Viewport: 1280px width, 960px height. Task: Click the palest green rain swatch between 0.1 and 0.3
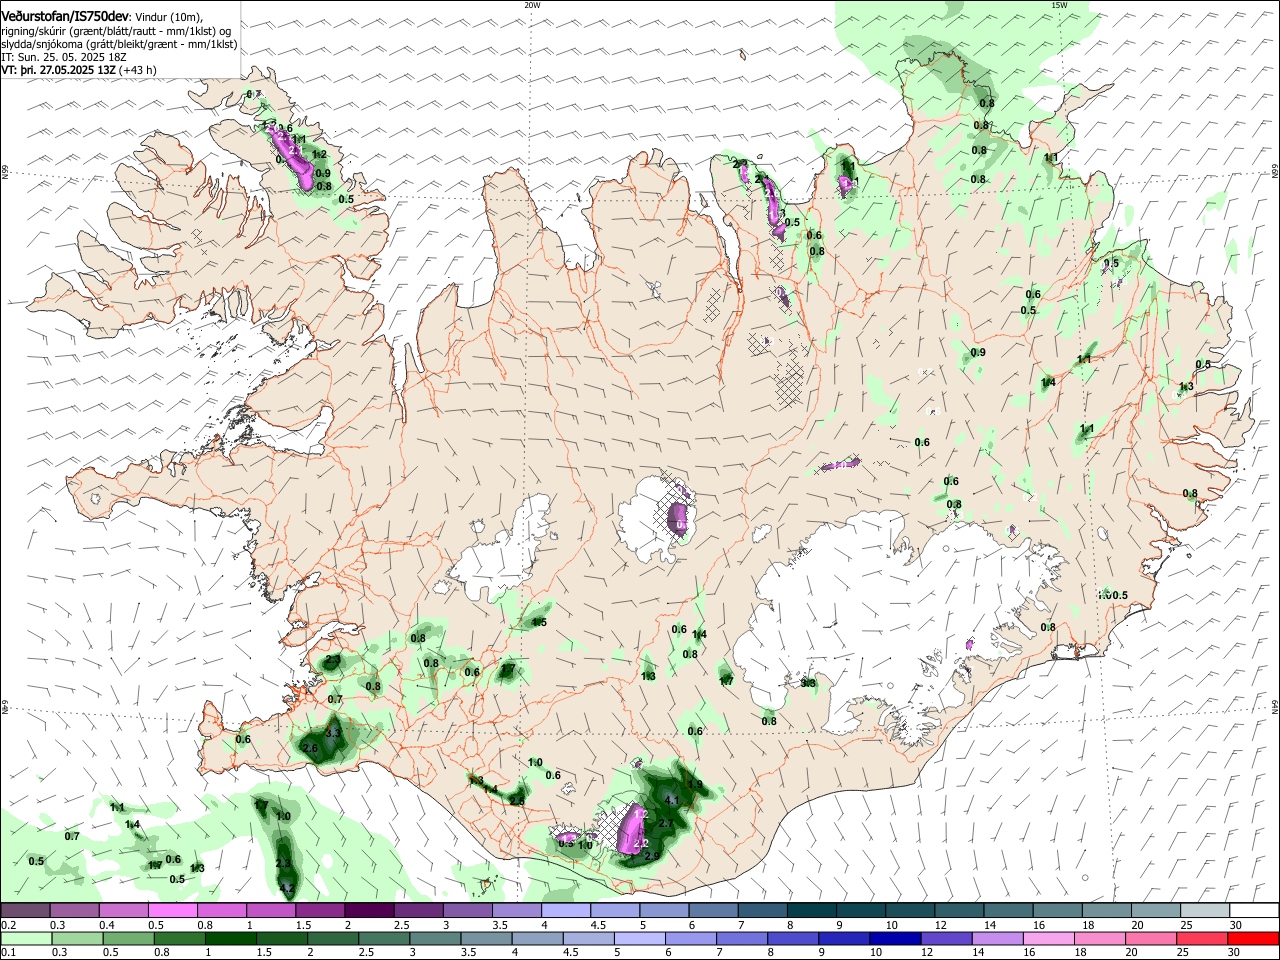click(27, 937)
